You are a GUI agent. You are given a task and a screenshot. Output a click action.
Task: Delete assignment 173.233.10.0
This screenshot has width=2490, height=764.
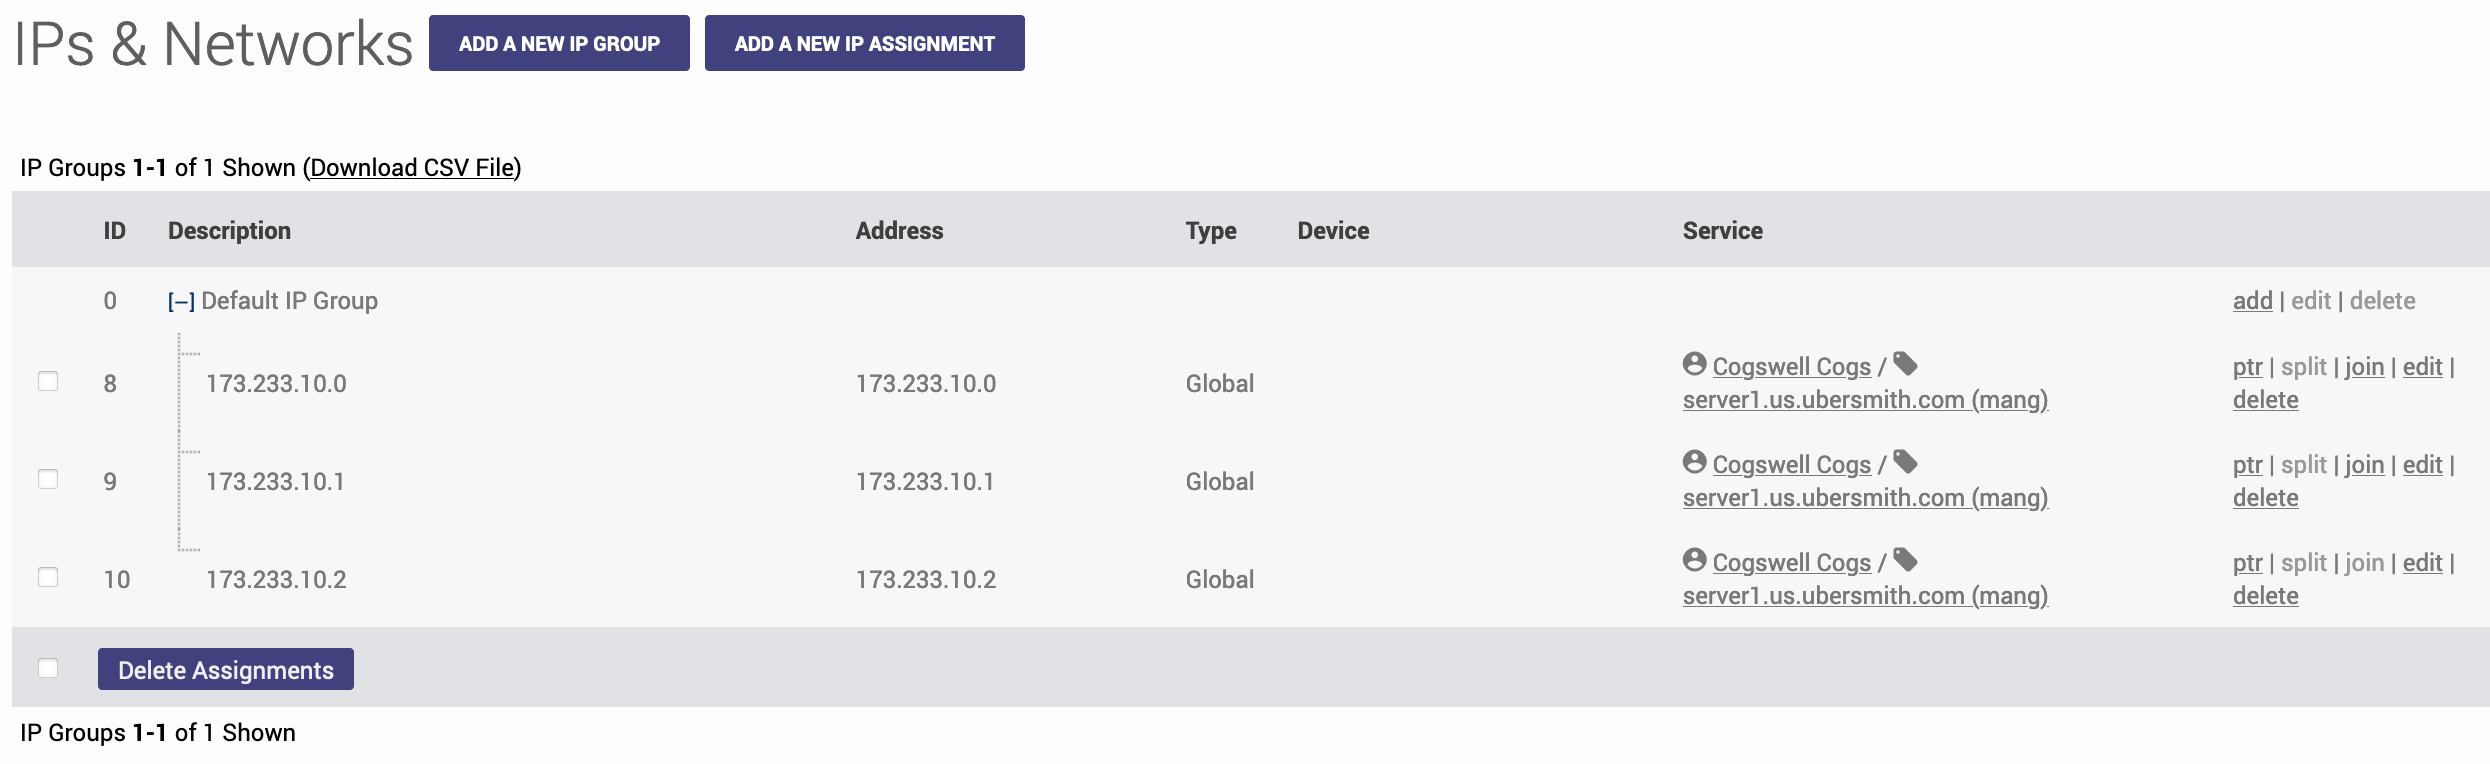pos(2265,400)
